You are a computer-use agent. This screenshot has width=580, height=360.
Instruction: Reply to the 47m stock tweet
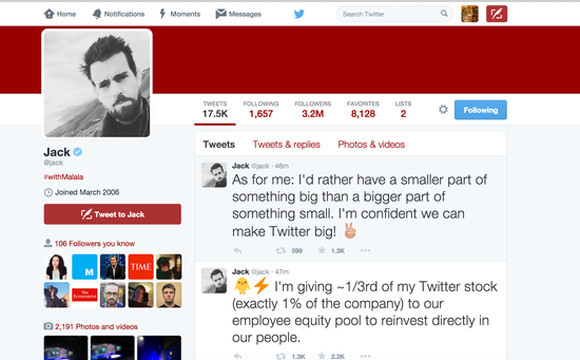point(237,356)
